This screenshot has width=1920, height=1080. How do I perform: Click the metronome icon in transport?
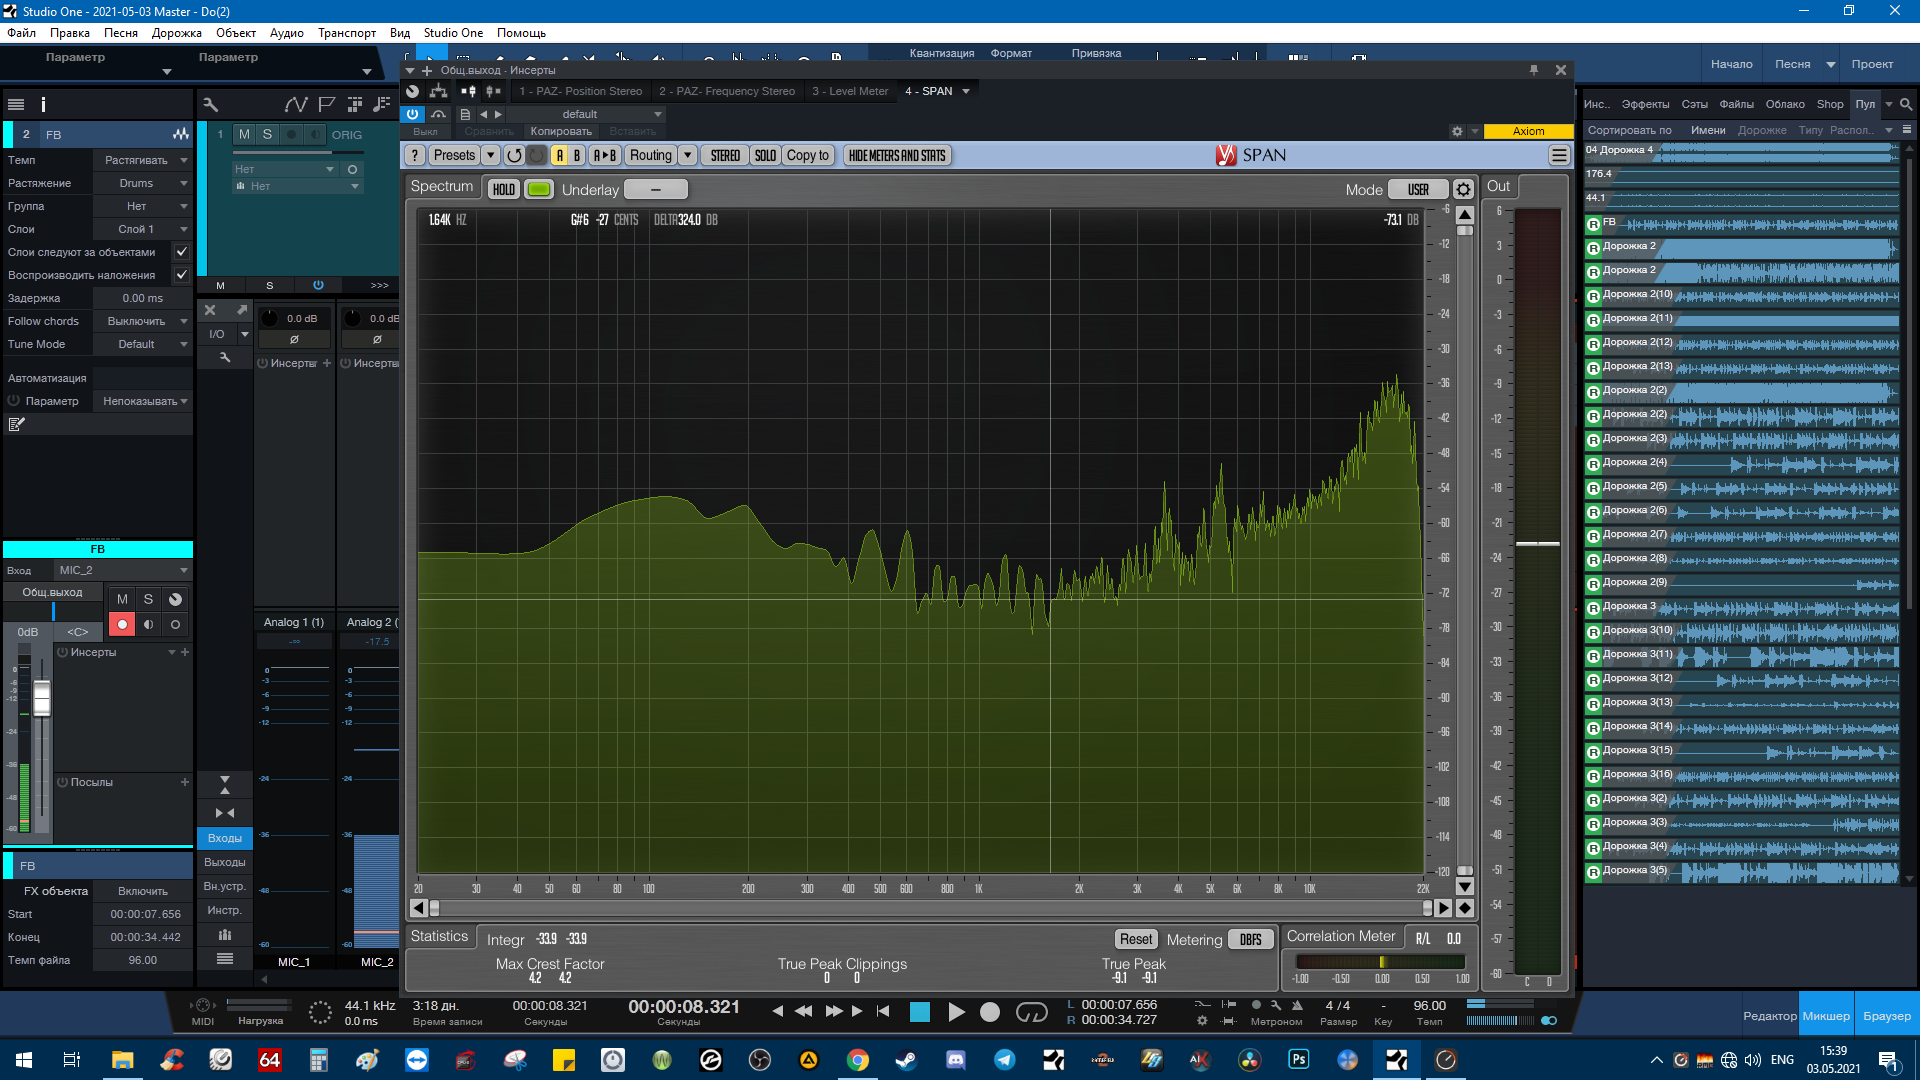[x=1297, y=1005]
